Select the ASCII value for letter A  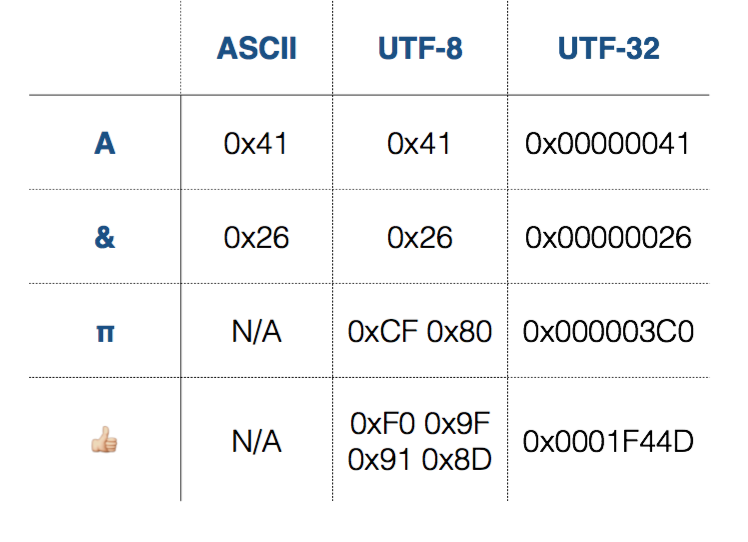(x=257, y=144)
